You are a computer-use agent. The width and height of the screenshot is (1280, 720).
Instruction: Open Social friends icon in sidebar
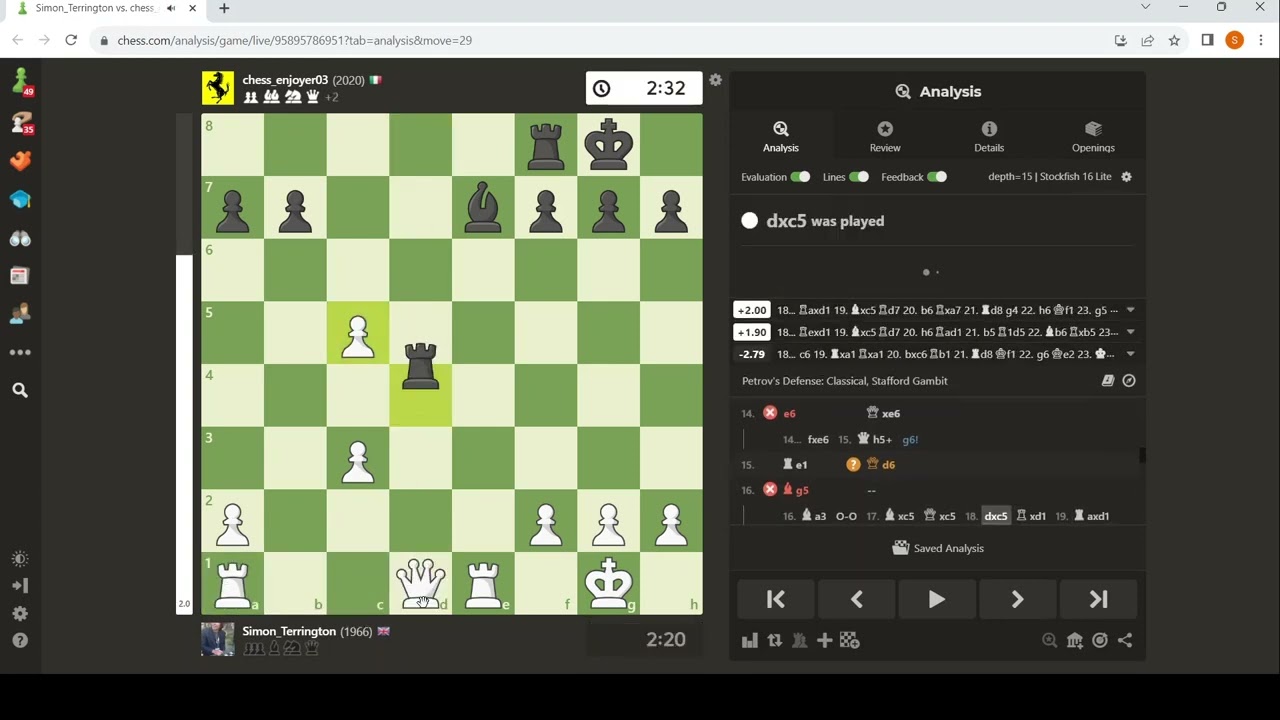coord(20,314)
